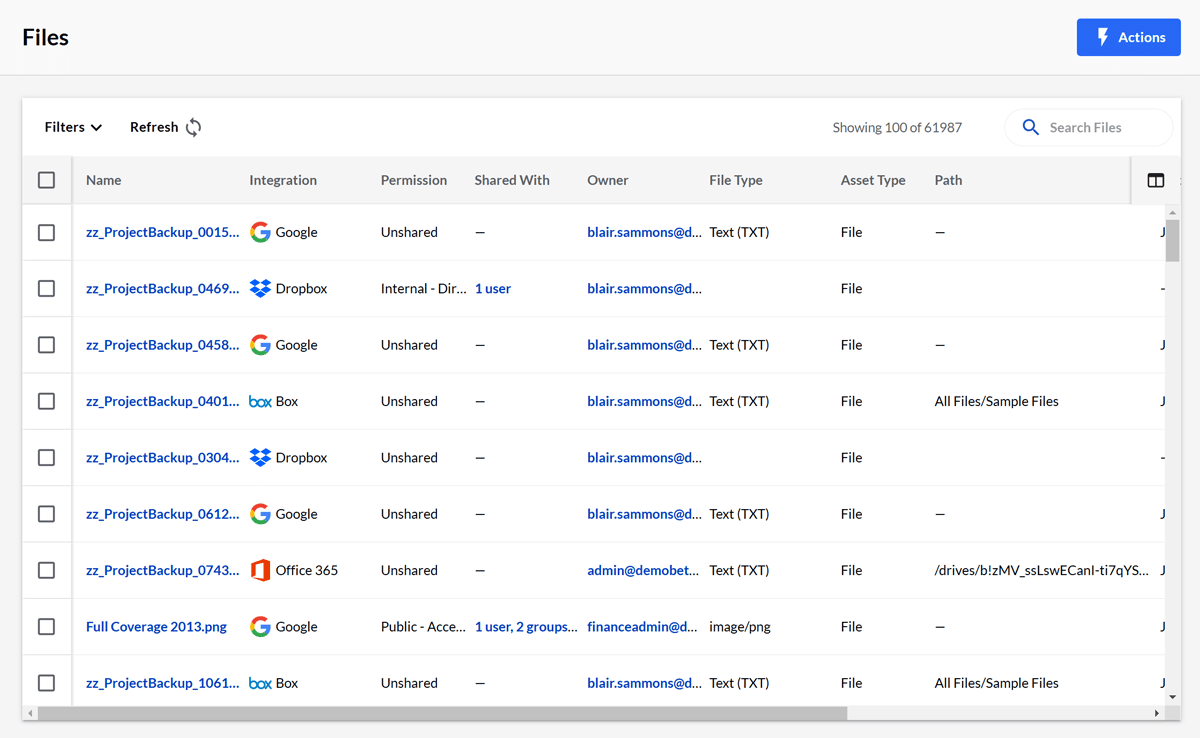The height and width of the screenshot is (738, 1200).
Task: Expand the Filters dropdown
Action: tap(73, 127)
